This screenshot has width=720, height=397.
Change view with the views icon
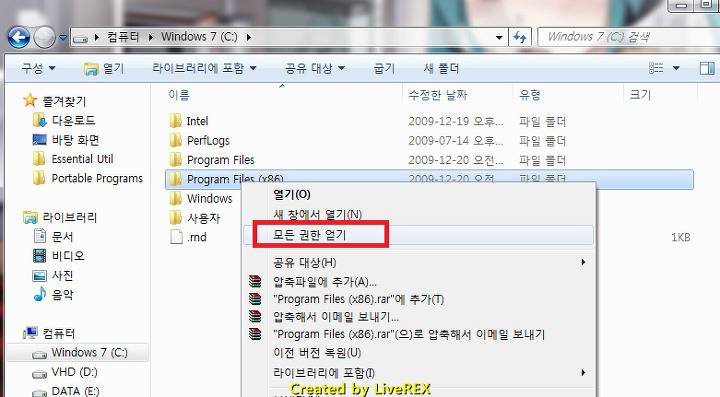pyautogui.click(x=656, y=68)
